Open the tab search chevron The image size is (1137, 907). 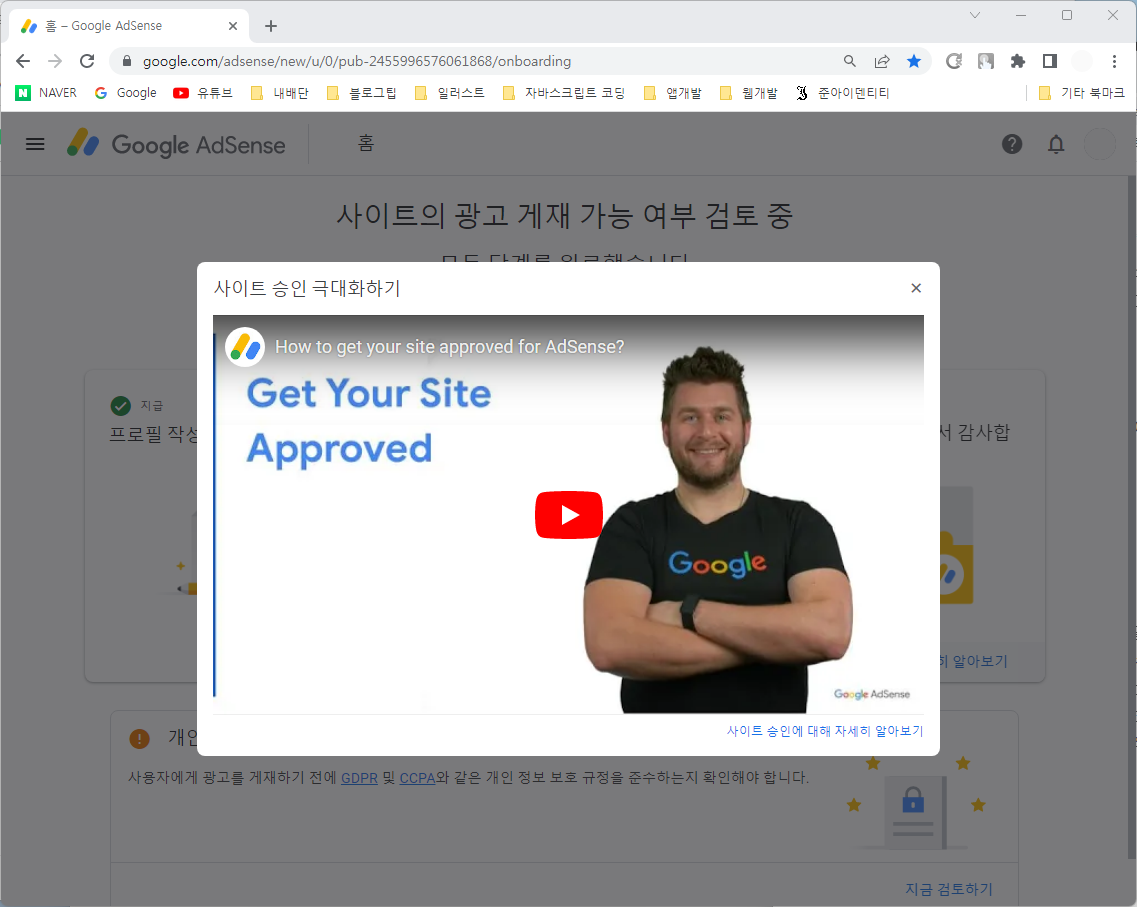(x=975, y=15)
